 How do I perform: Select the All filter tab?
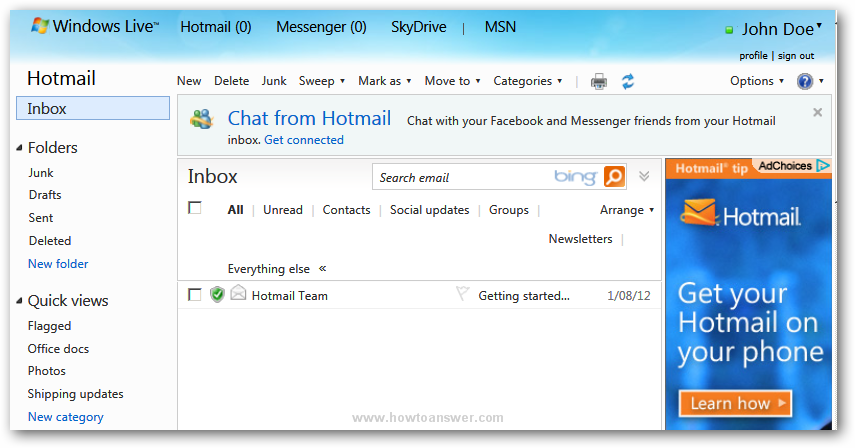236,210
